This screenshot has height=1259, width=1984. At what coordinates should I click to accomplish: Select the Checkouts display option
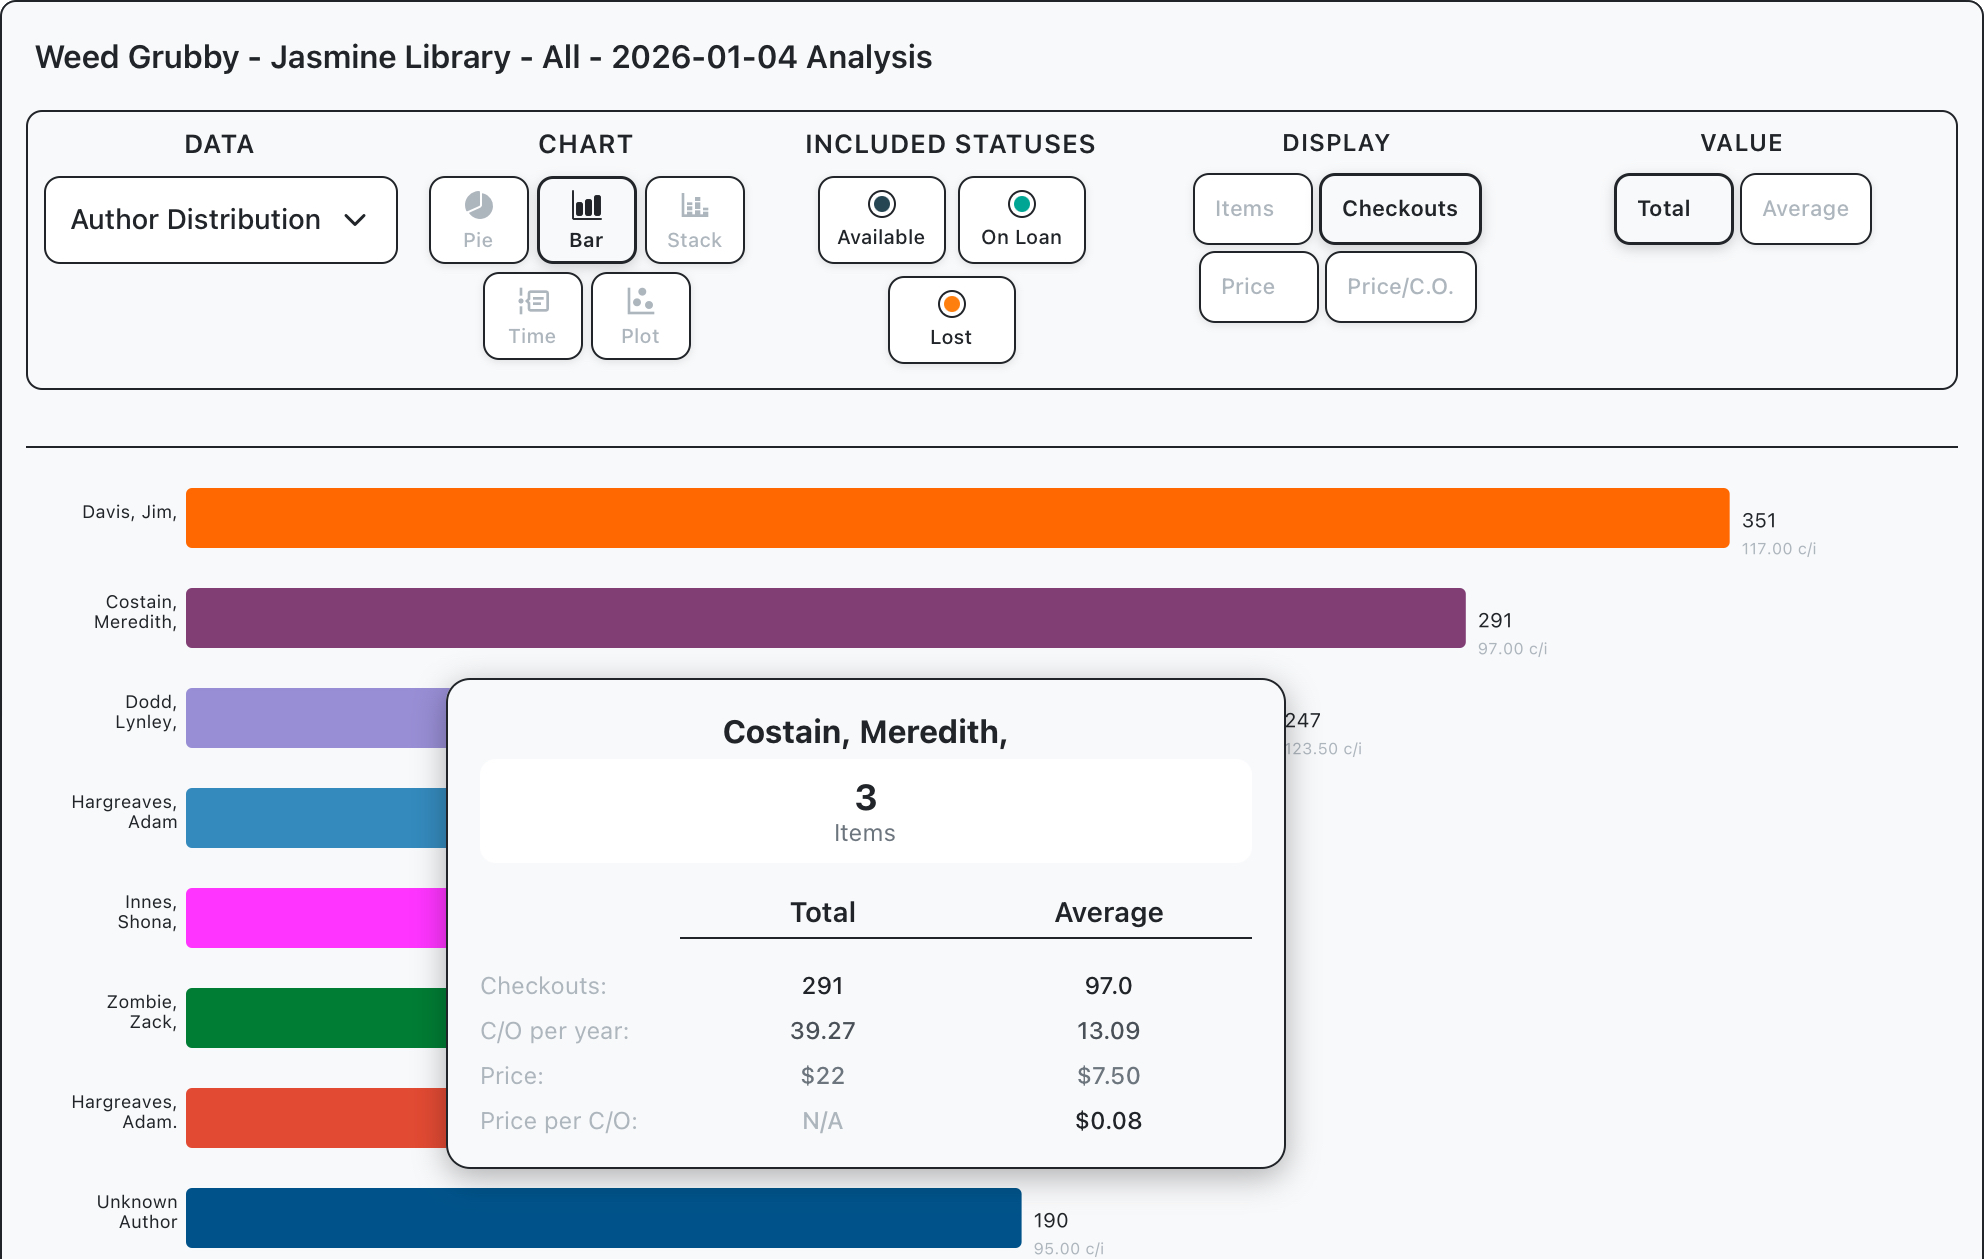1399,208
